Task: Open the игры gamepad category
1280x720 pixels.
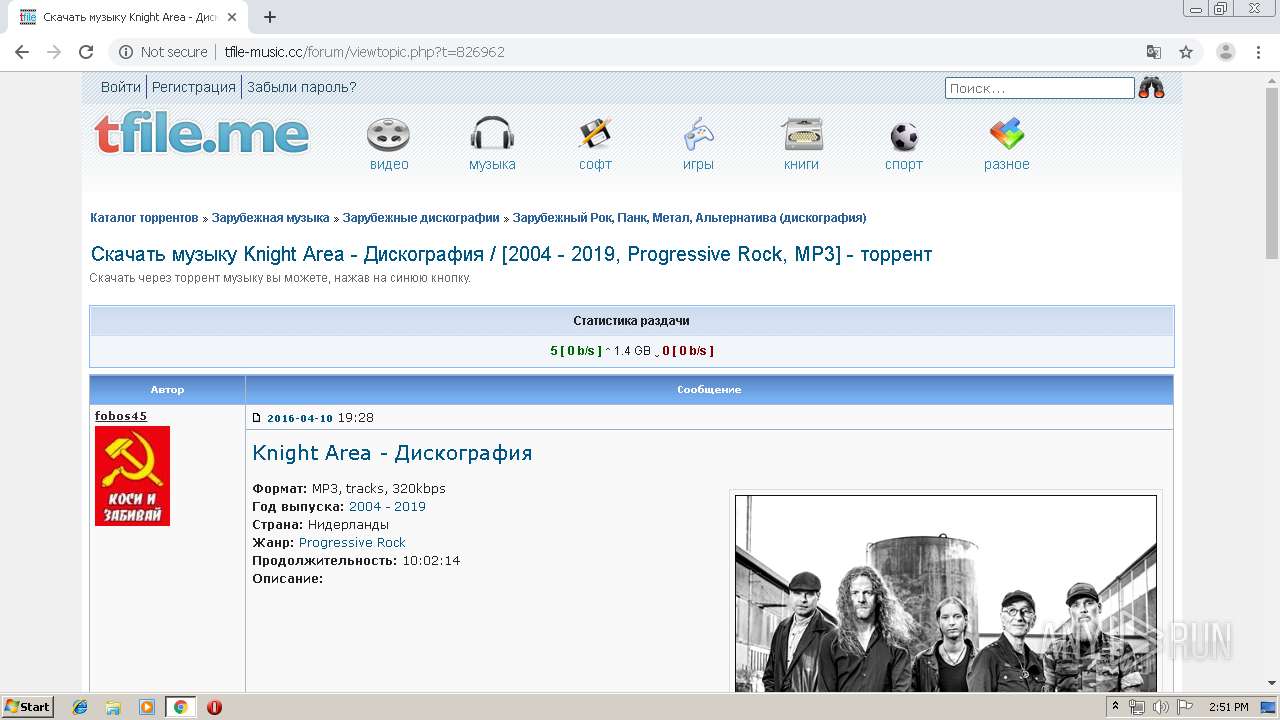Action: click(698, 135)
